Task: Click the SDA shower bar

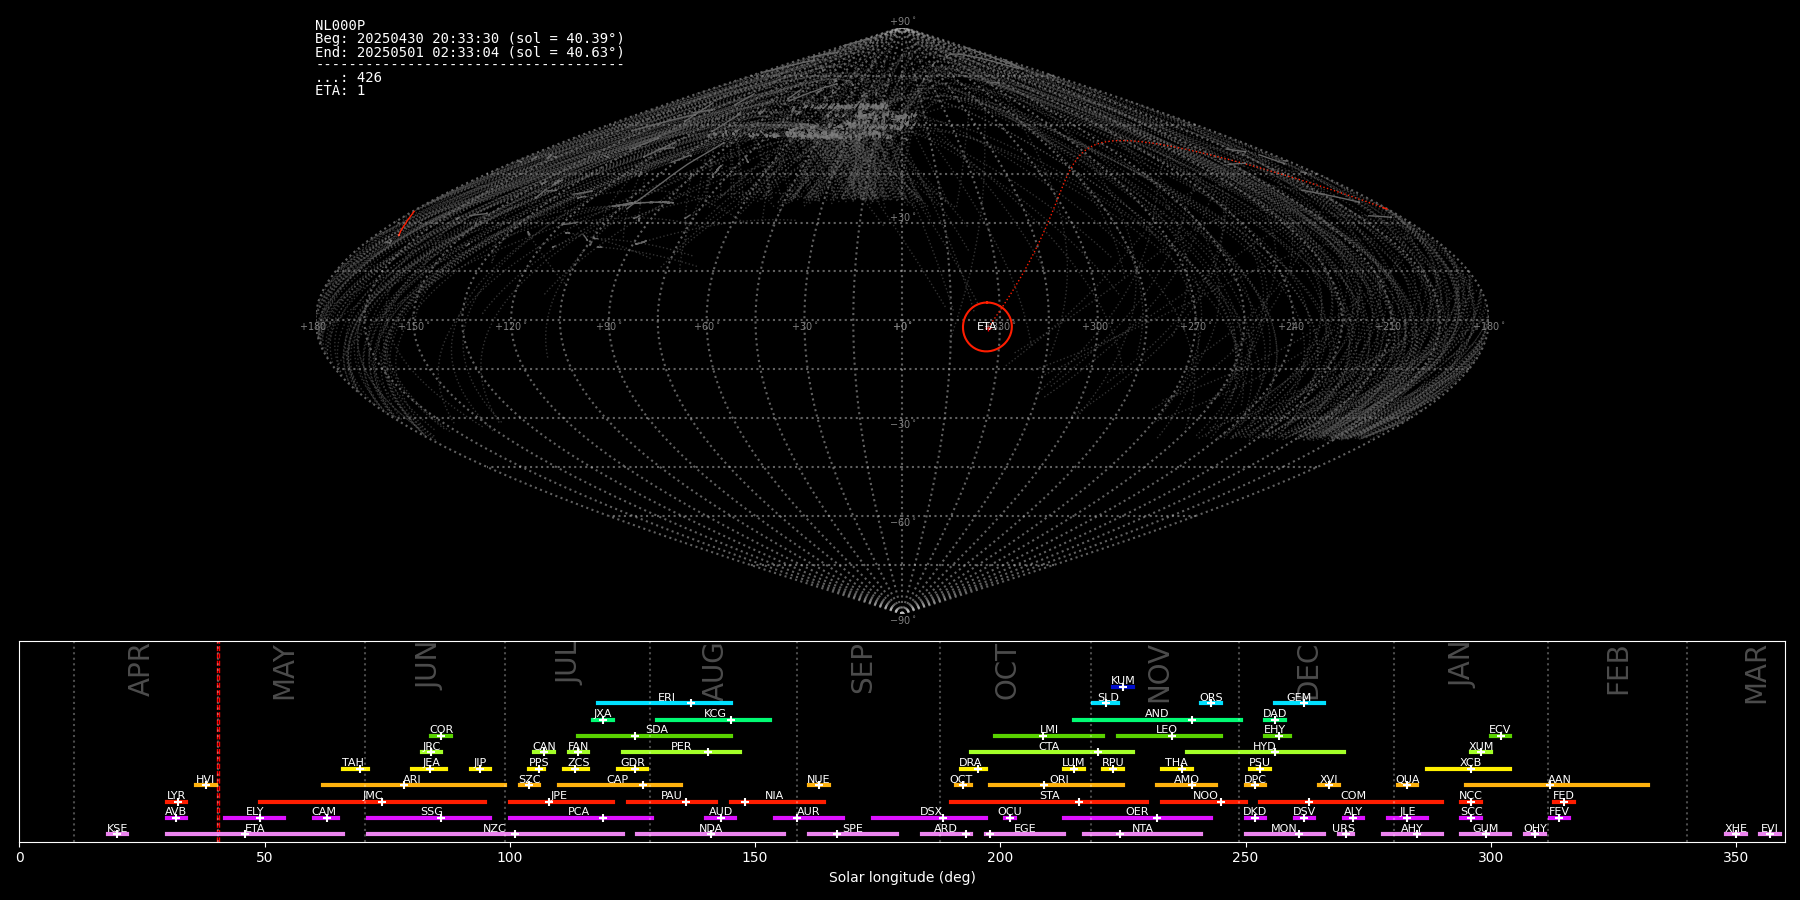Action: [x=654, y=736]
